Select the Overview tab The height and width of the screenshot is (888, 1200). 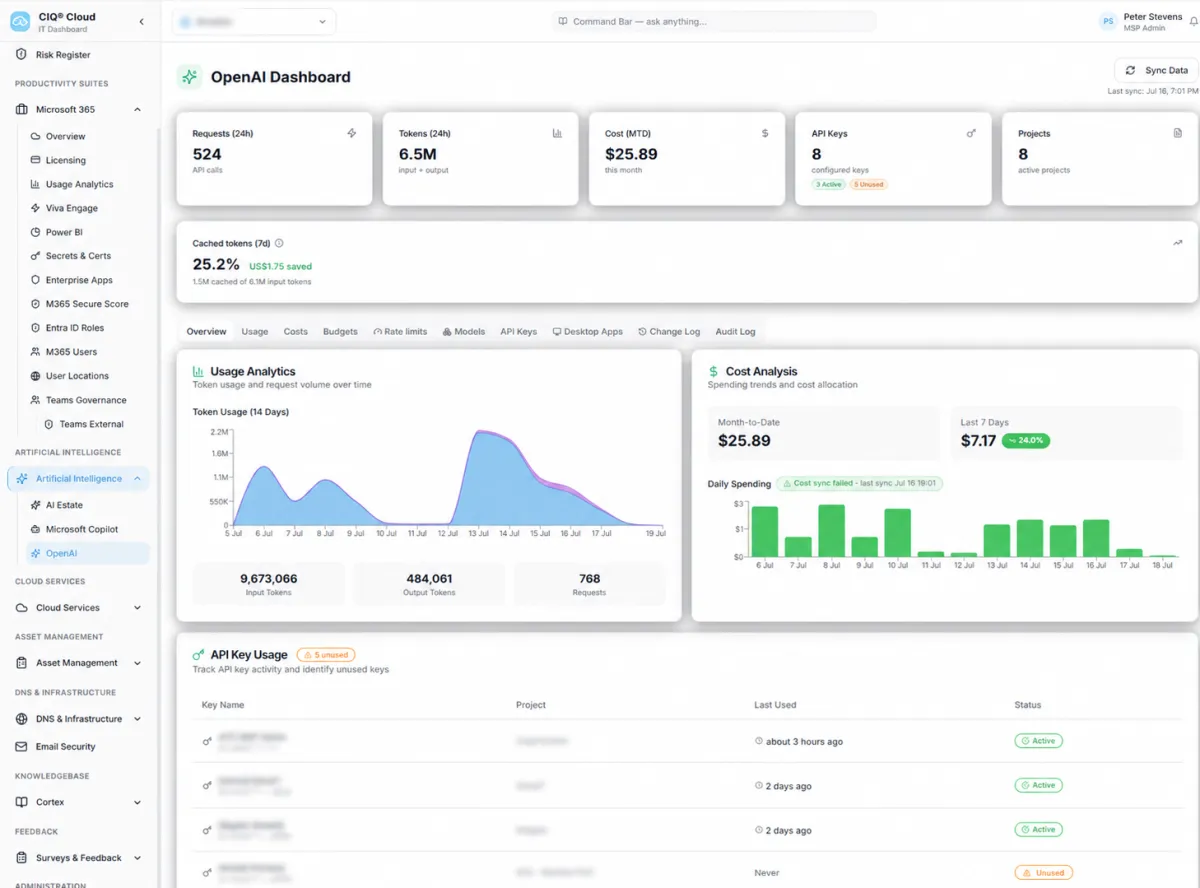click(206, 331)
